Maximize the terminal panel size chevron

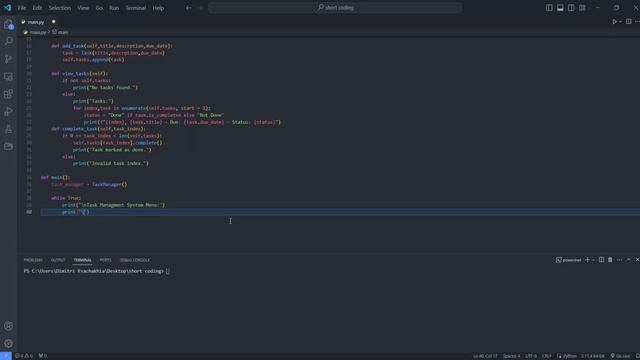click(629, 260)
